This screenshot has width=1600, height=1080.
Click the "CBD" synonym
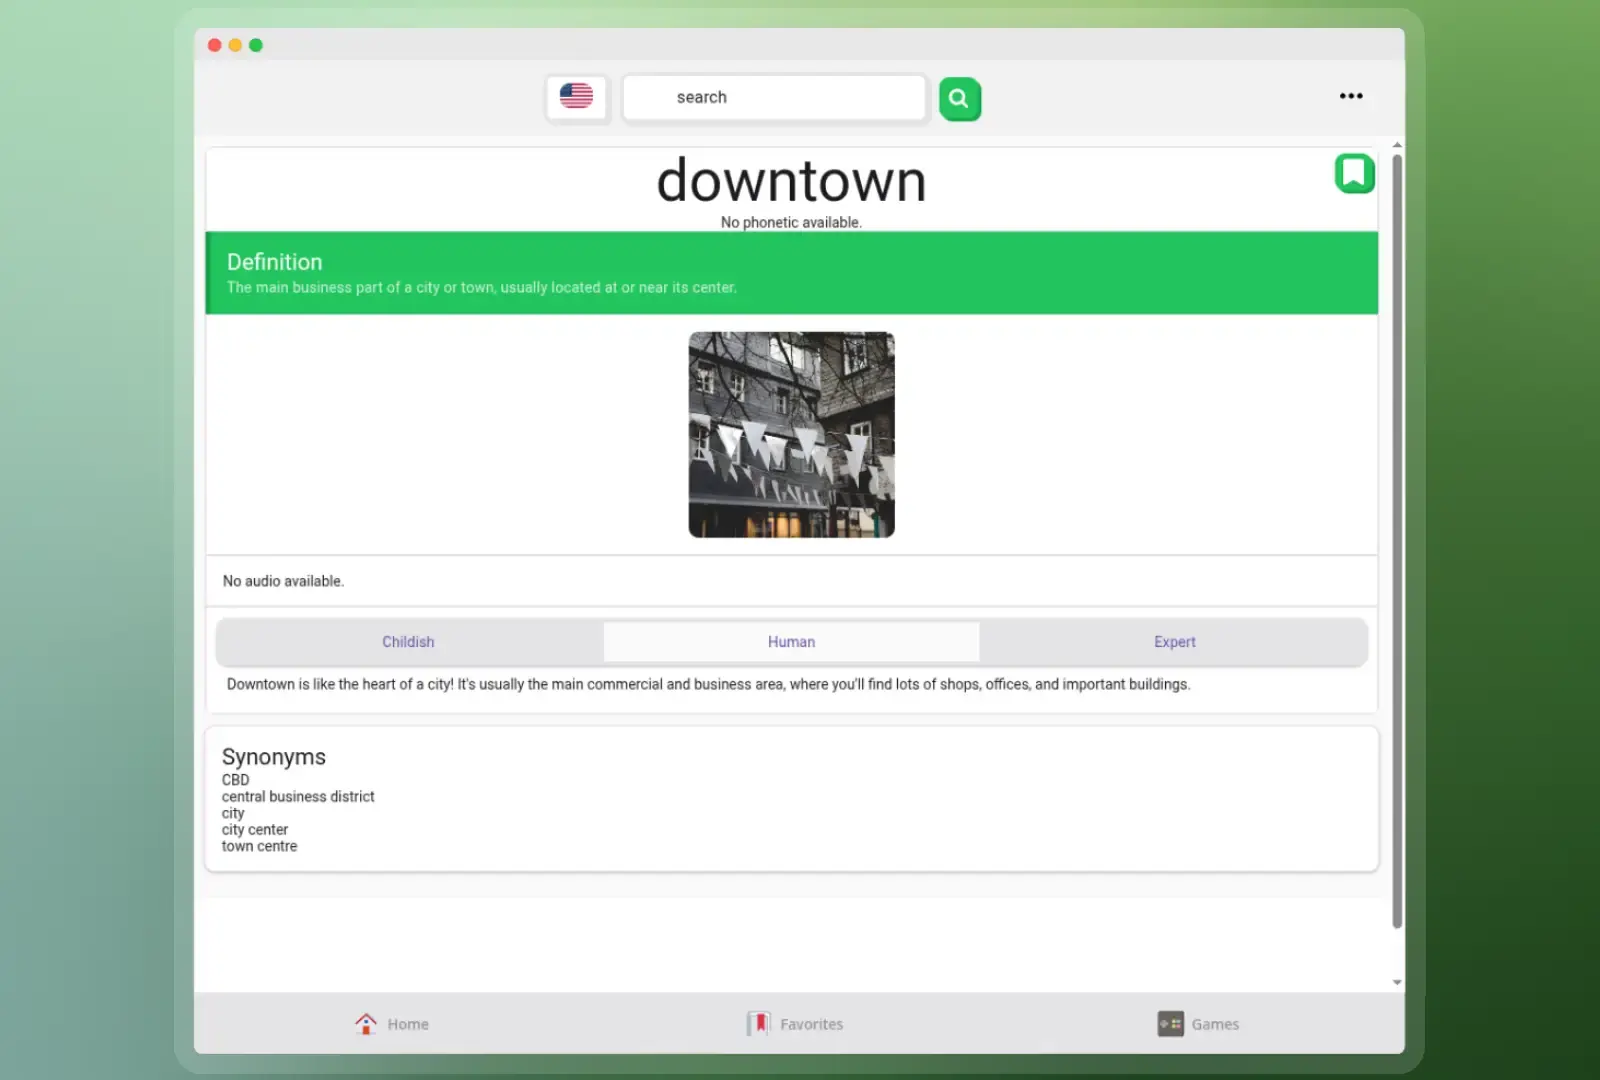(x=235, y=780)
